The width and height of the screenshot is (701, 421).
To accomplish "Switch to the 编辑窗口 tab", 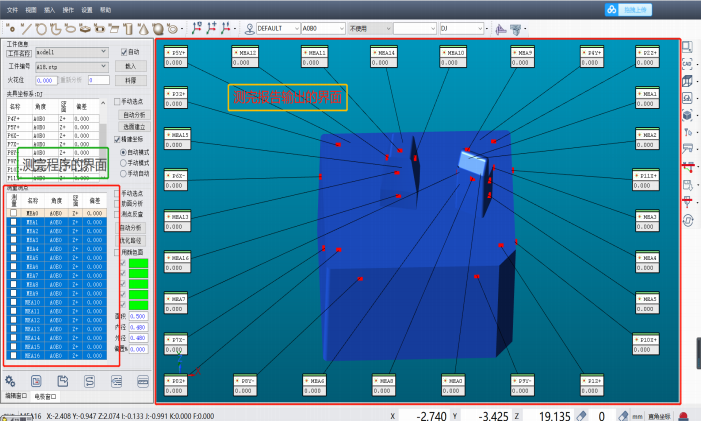I will (16, 396).
